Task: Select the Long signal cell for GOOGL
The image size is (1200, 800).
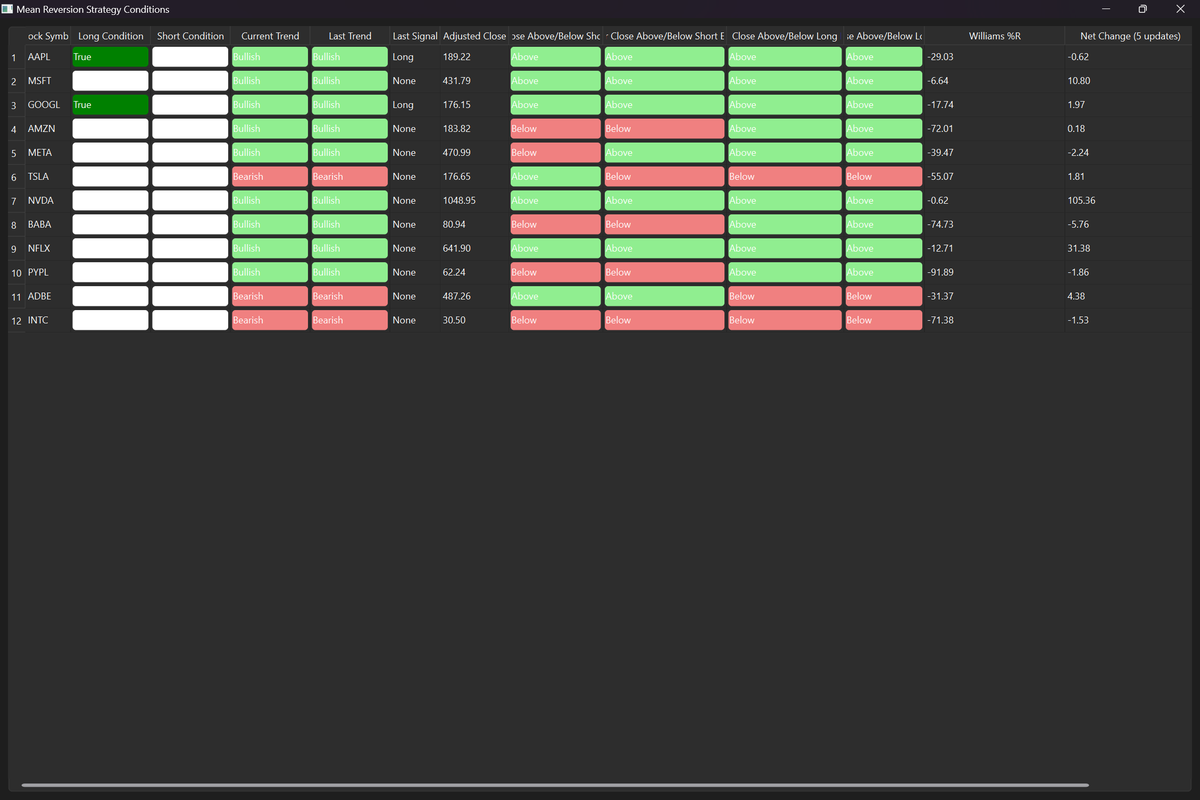Action: (403, 104)
